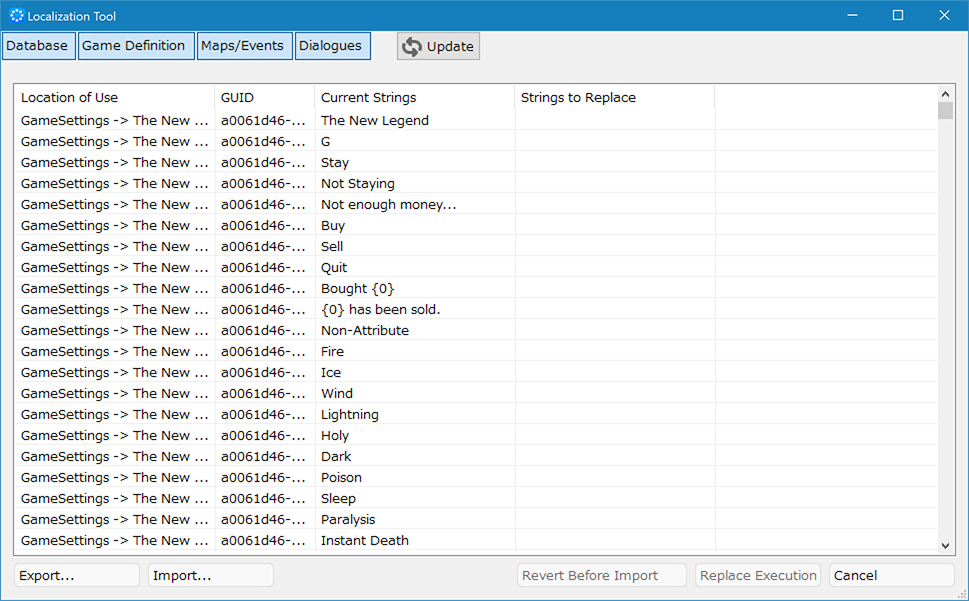Viewport: 969px width, 601px height.
Task: Click the Strings to Replace column header
Action: (x=614, y=98)
